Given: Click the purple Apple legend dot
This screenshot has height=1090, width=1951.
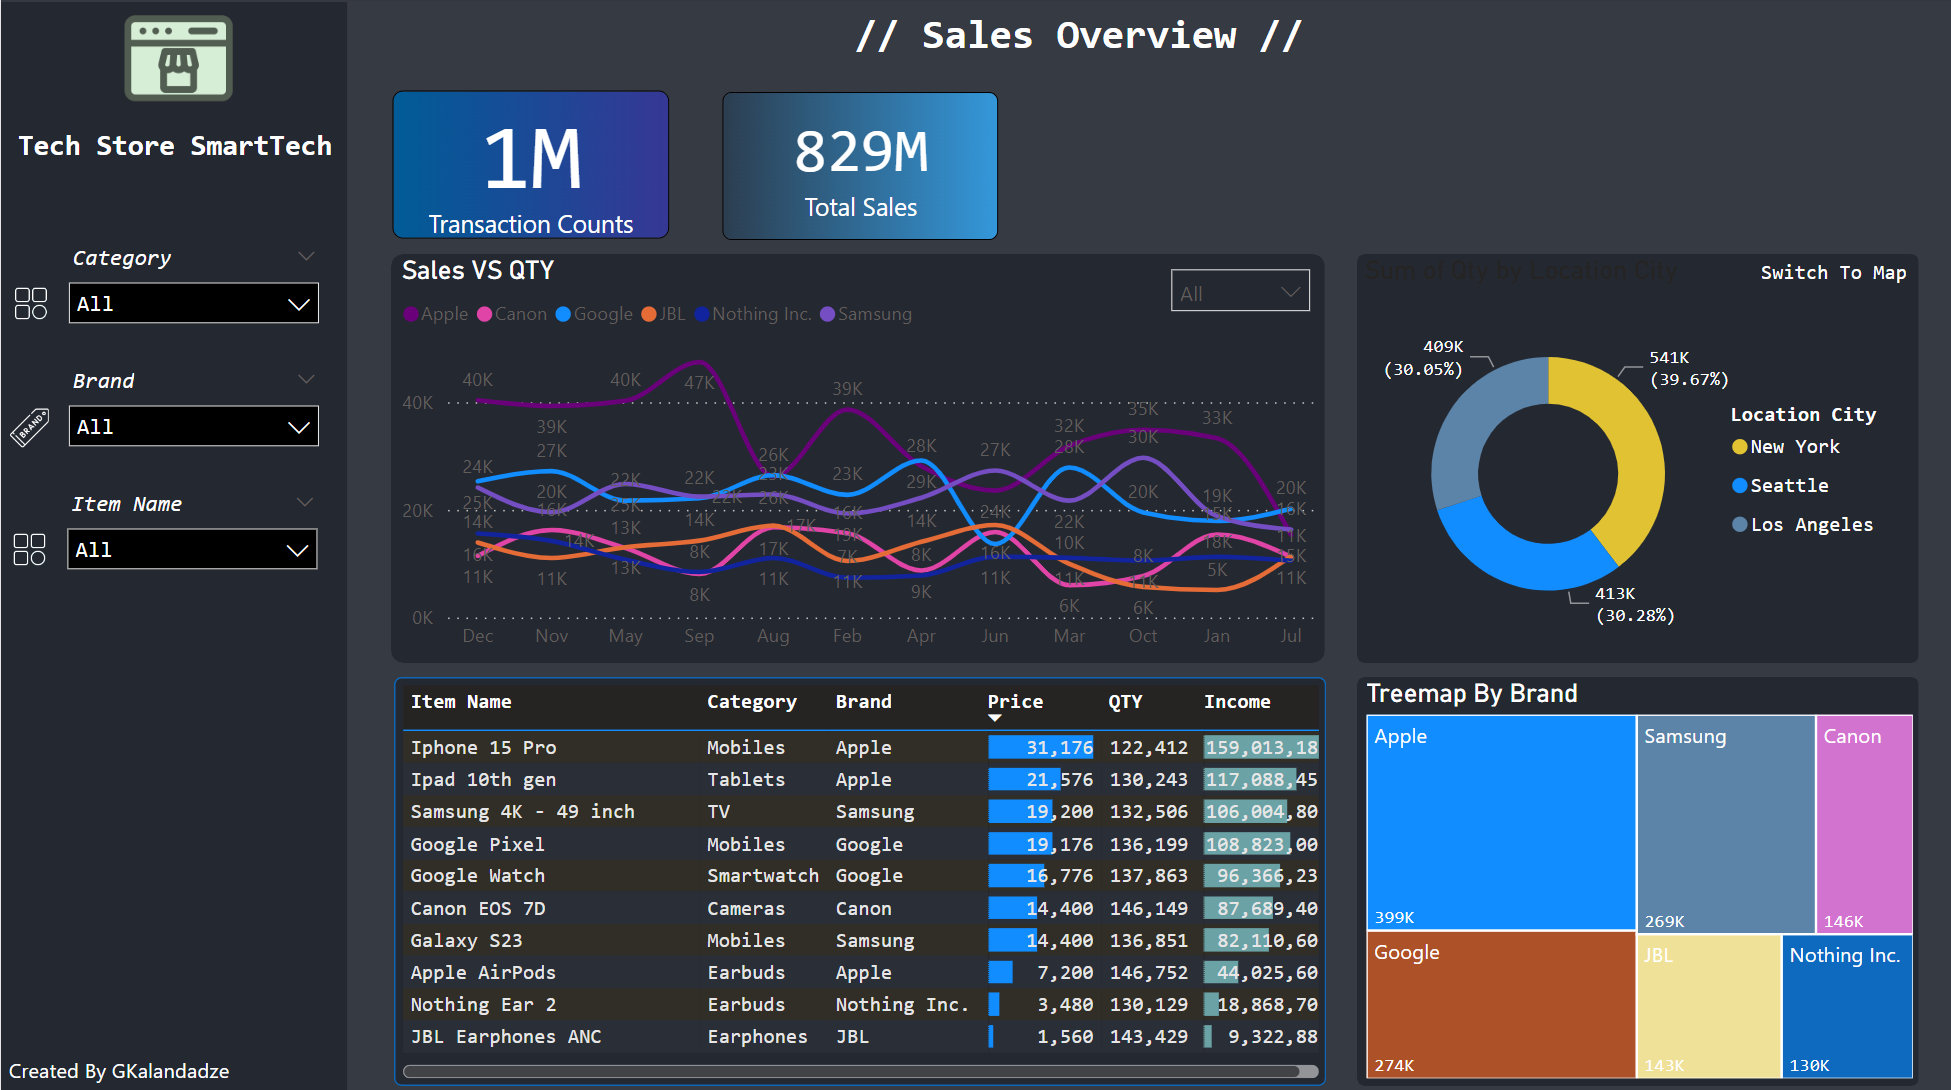Looking at the screenshot, I should point(410,313).
